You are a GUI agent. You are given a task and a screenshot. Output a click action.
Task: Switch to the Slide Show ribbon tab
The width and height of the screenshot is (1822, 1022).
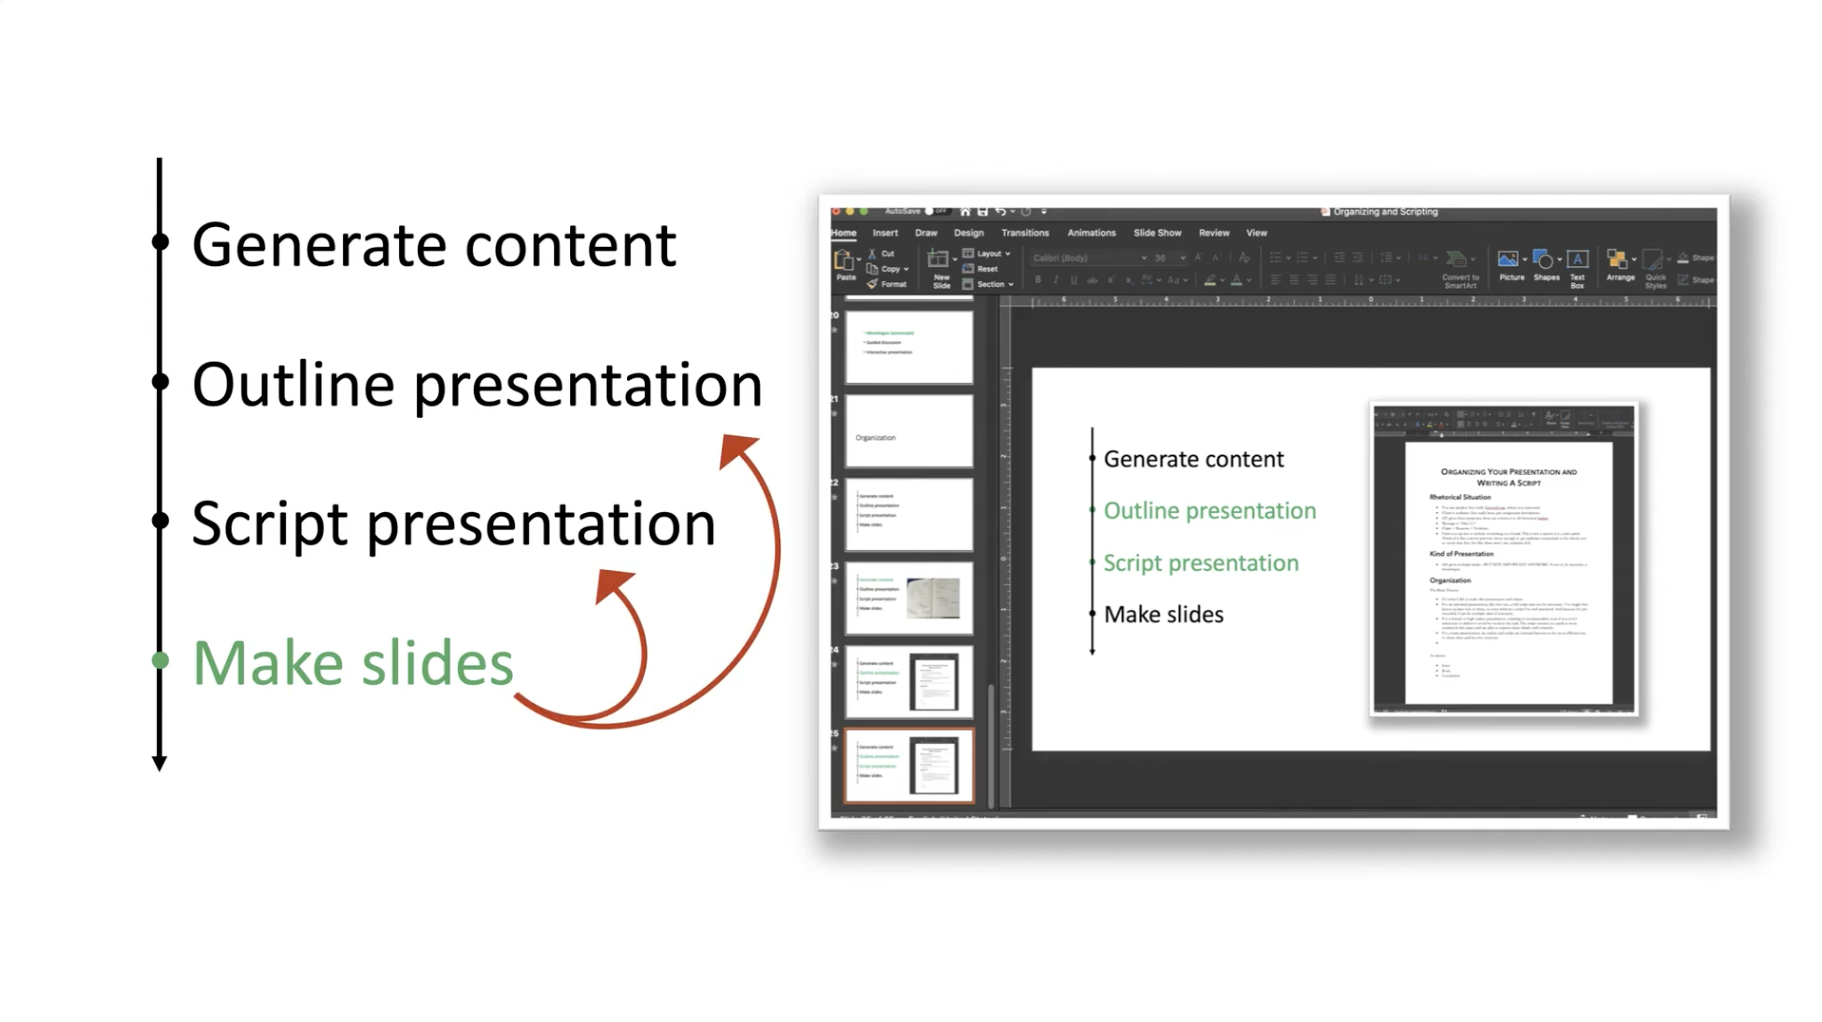tap(1157, 233)
